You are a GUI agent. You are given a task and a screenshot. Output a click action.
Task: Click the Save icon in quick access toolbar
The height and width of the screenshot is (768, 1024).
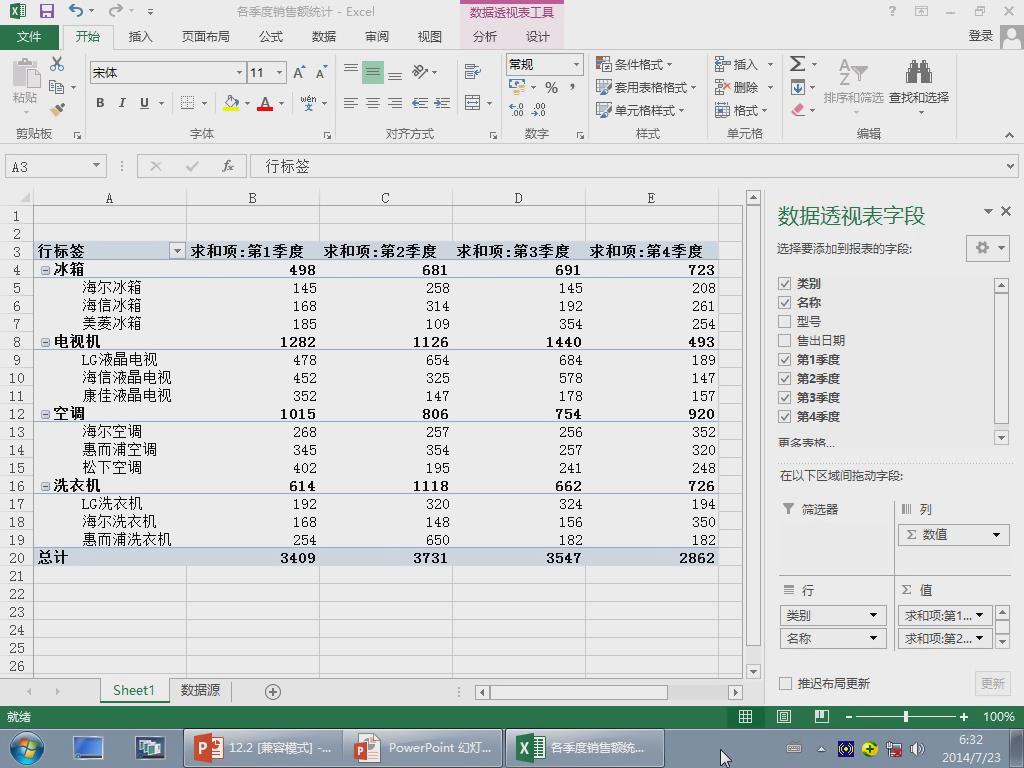tap(46, 11)
